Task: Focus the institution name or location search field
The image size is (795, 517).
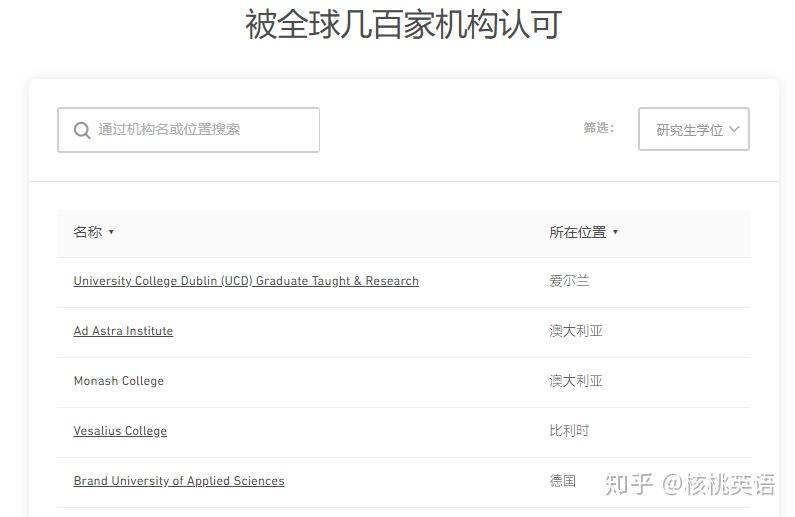Action: pos(188,130)
